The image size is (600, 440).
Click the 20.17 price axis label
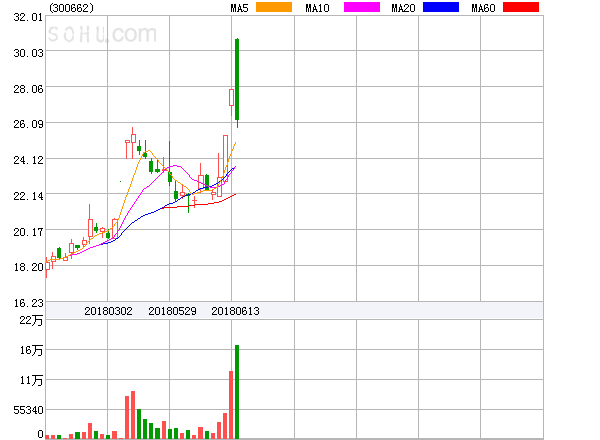pos(28,232)
